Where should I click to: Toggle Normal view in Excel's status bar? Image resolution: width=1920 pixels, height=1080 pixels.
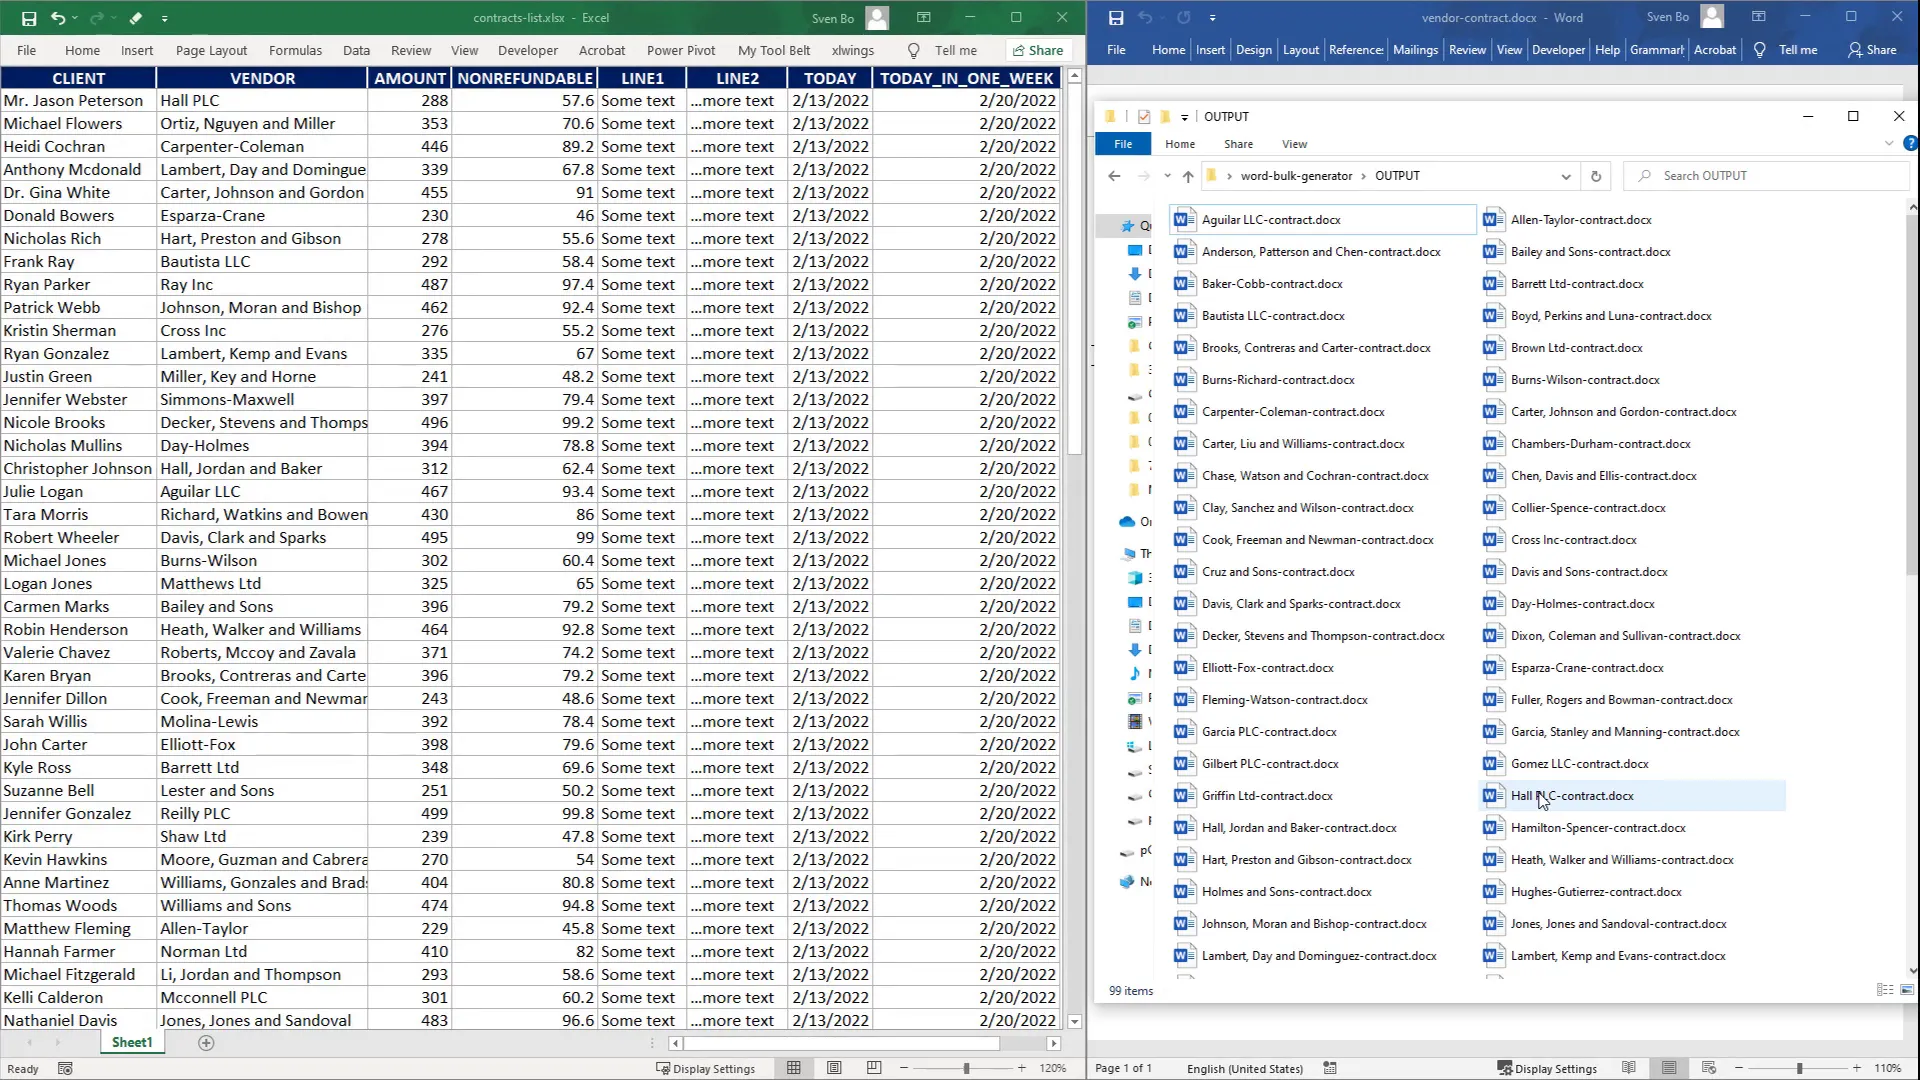tap(793, 1068)
